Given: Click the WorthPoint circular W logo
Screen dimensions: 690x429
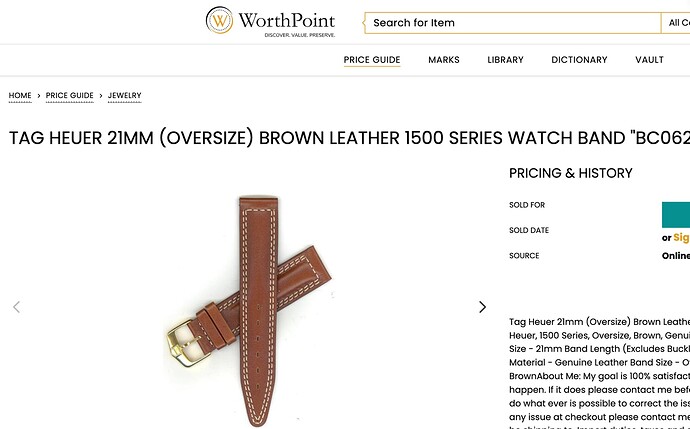Looking at the screenshot, I should point(219,20).
